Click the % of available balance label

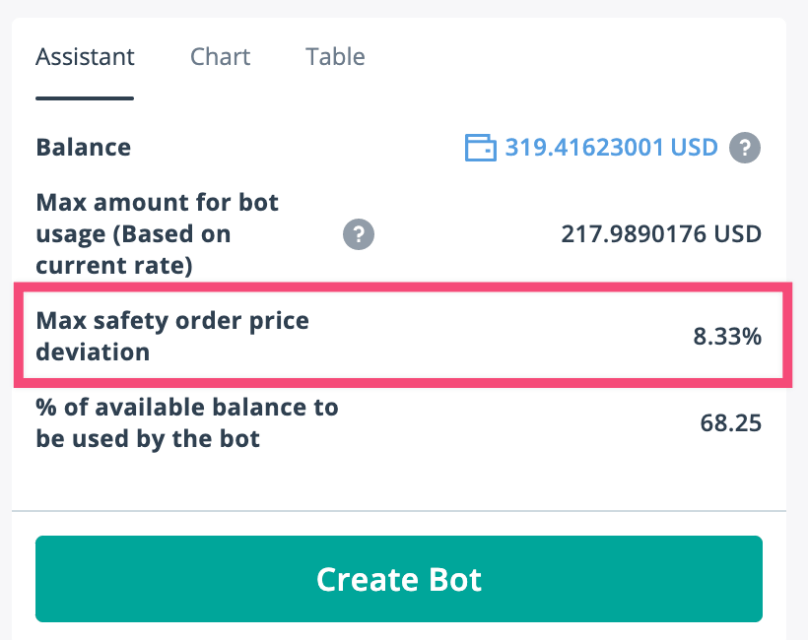point(187,423)
